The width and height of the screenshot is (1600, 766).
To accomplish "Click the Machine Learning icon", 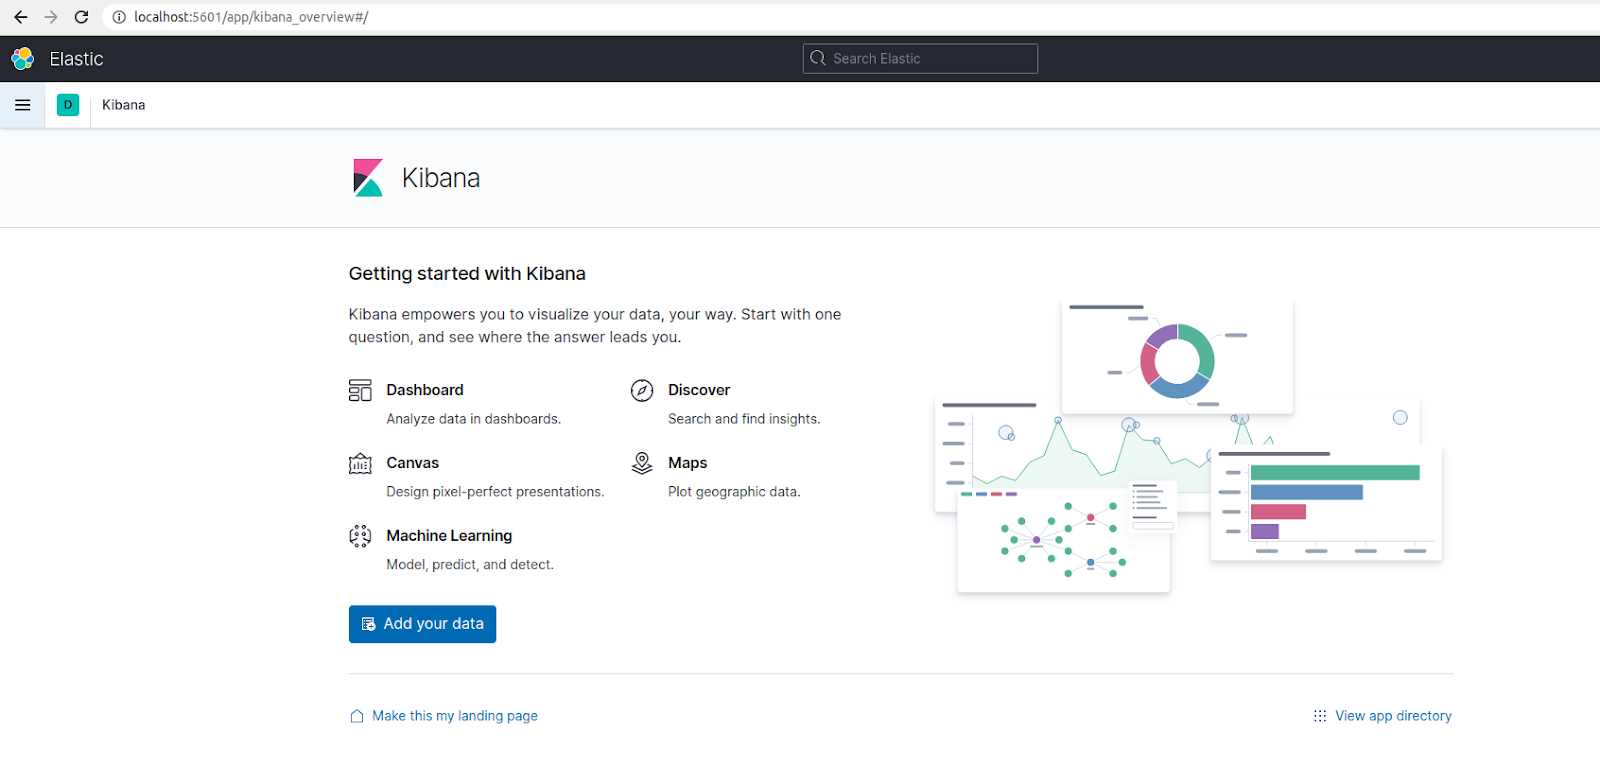I will pyautogui.click(x=360, y=536).
